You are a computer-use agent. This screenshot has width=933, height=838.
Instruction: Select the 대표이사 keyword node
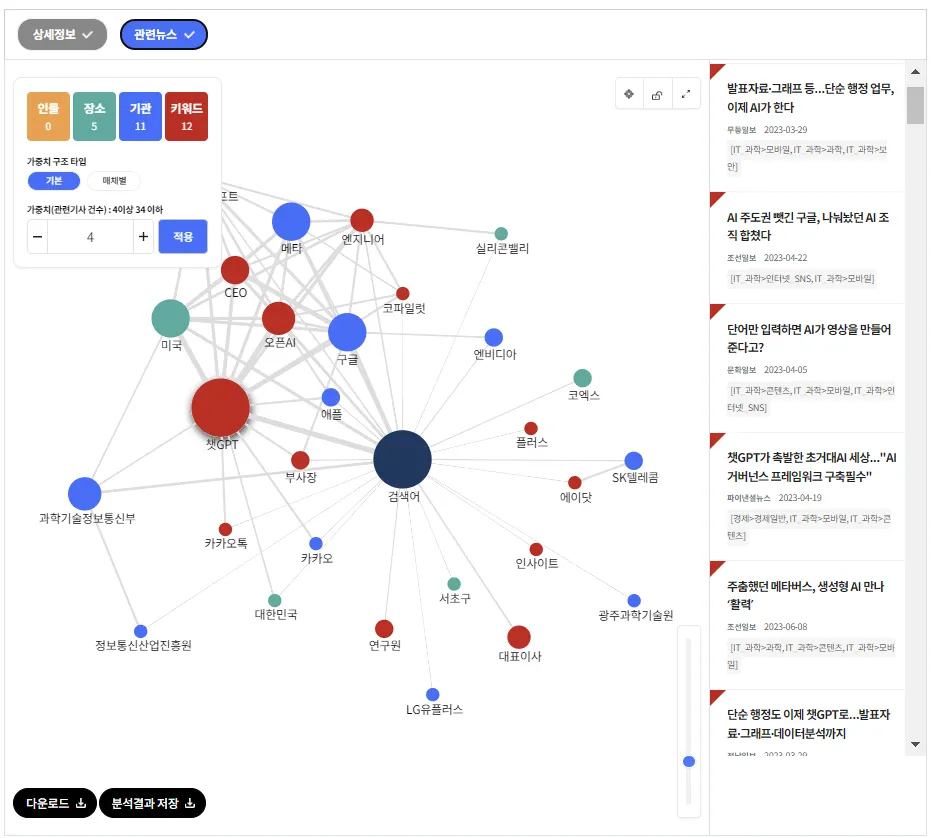point(519,637)
